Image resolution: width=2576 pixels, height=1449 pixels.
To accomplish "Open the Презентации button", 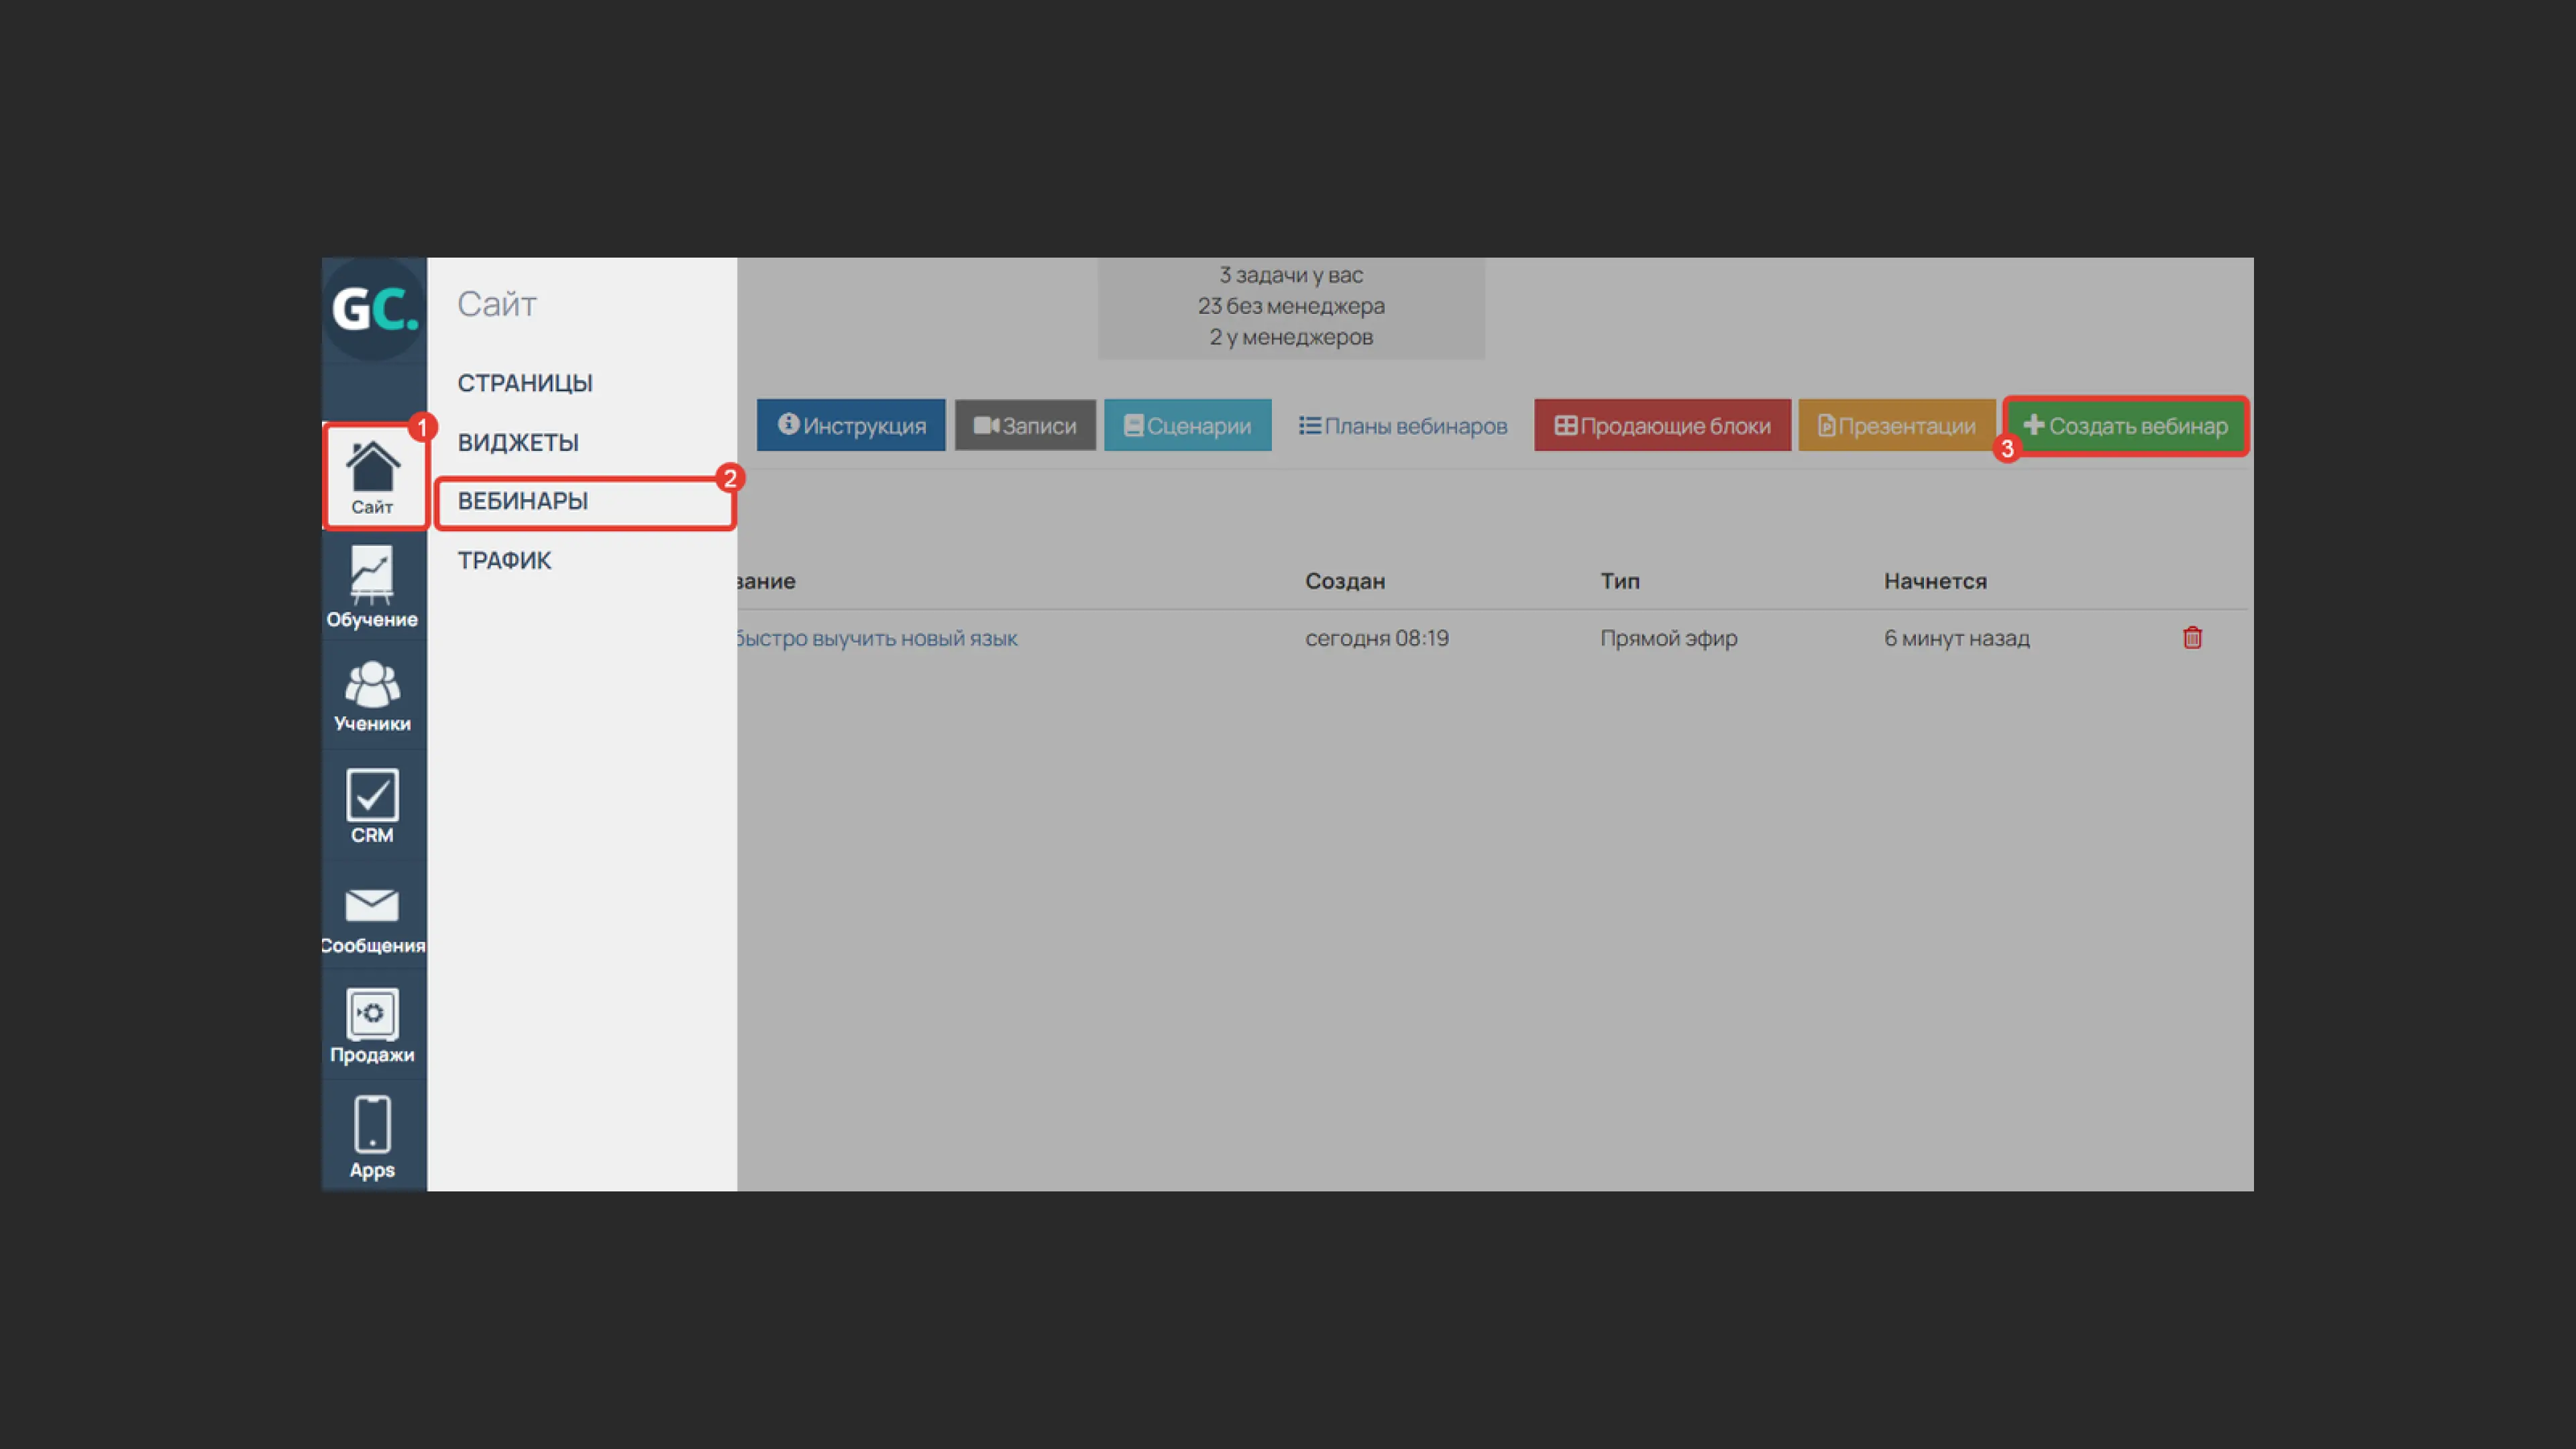I will [1896, 426].
